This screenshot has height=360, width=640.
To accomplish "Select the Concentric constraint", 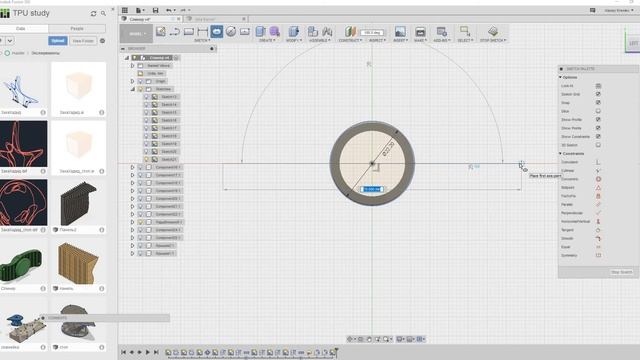I will coord(598,179).
